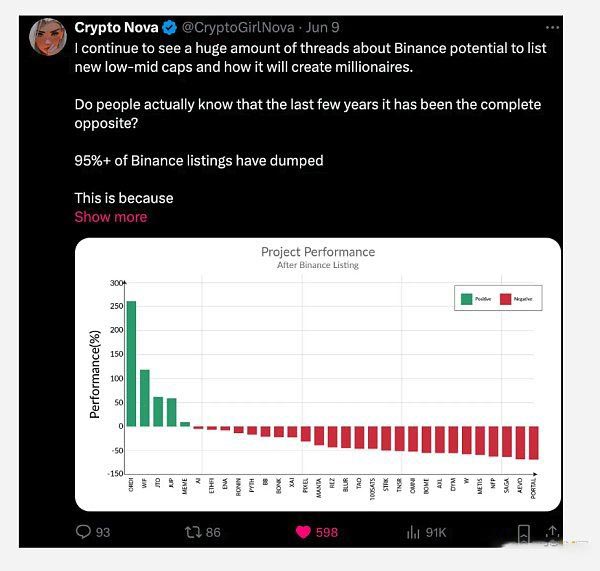Open the Crypto Nova display name link
Viewport: 600px width, 571px height.
116,28
